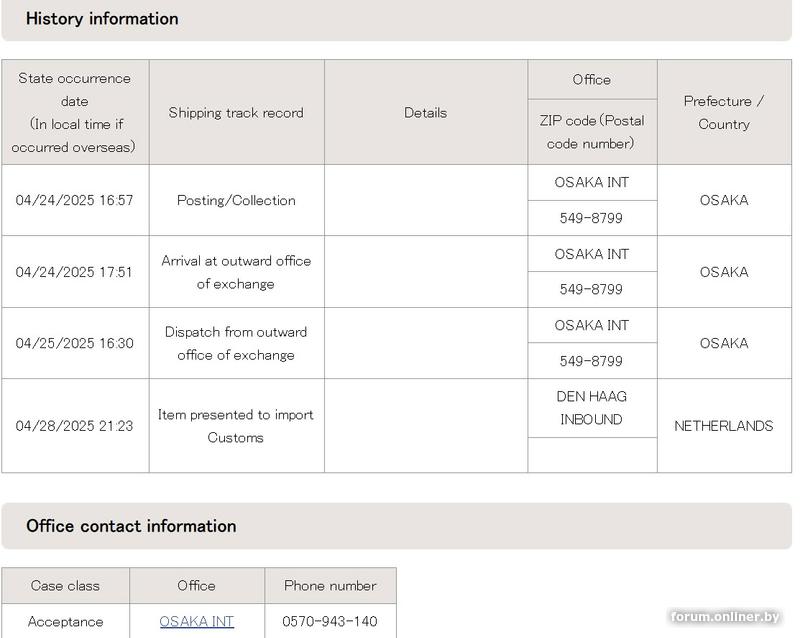Screen dimensions: 800x638
Task: Select the NETHERLANDS country cell
Action: [x=724, y=426]
